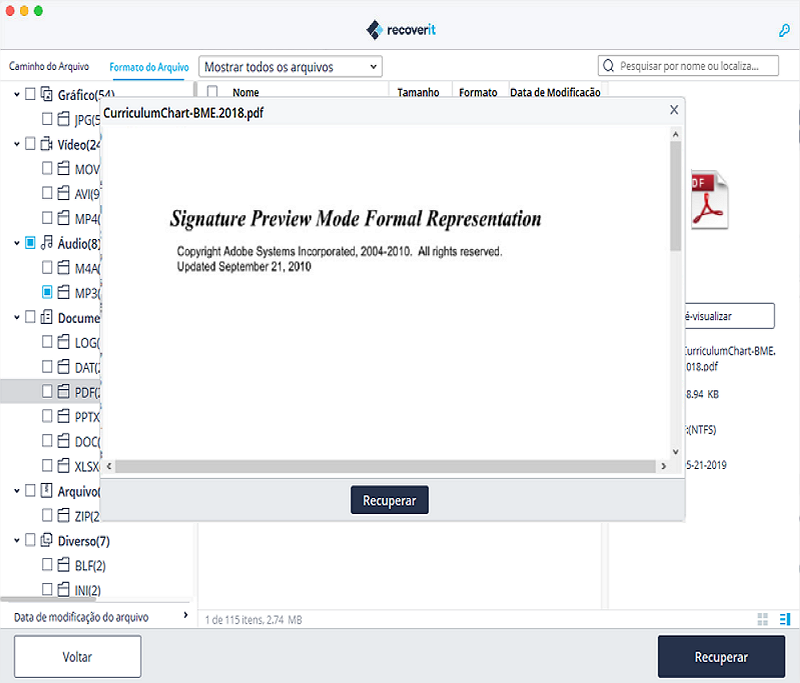The width and height of the screenshot is (800, 683).
Task: Check the PDF file type checkbox
Action: pyautogui.click(x=47, y=391)
